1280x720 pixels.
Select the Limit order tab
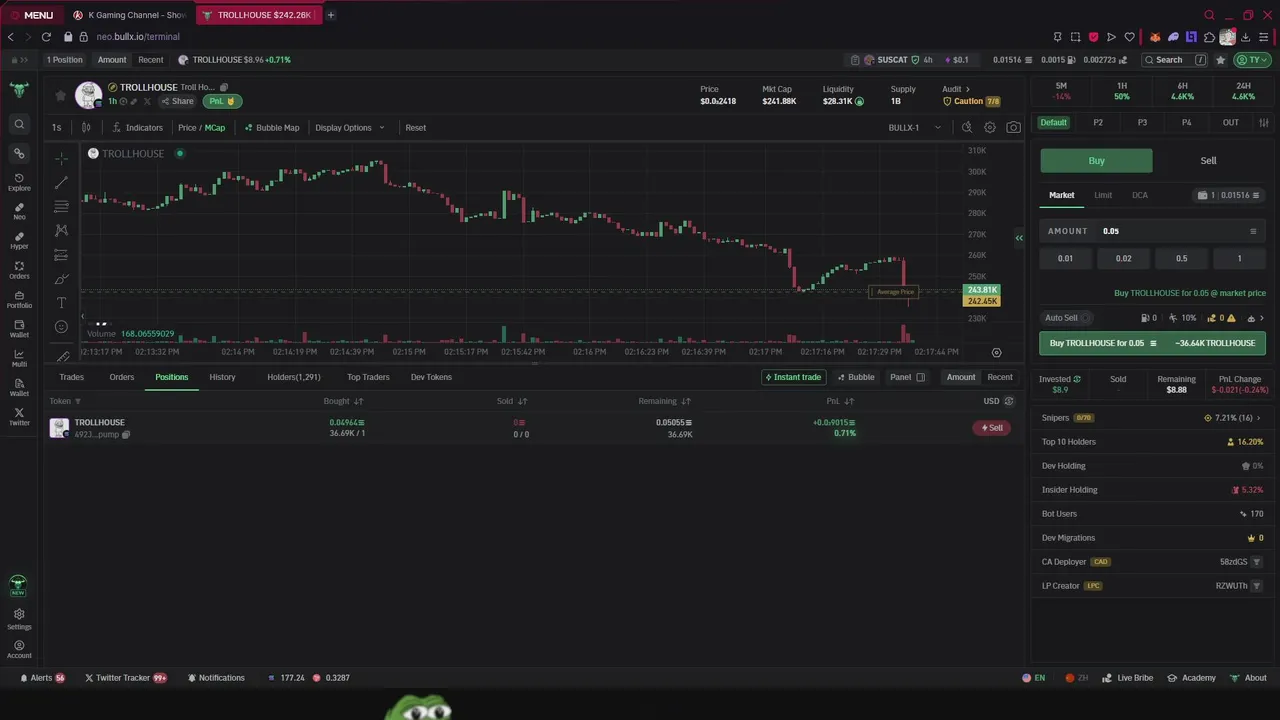coord(1103,195)
